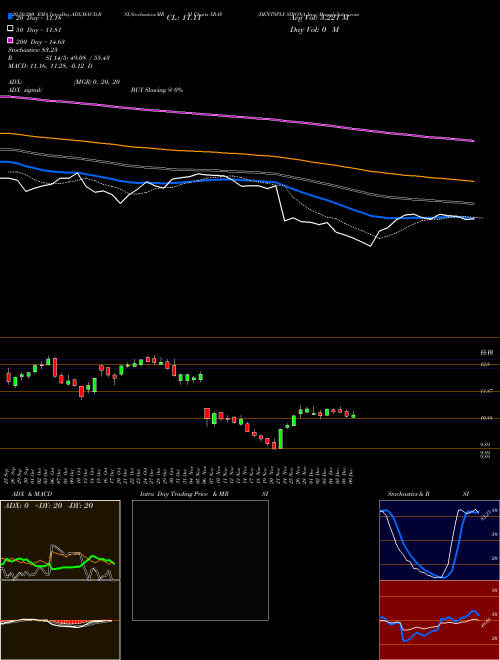The height and width of the screenshot is (660, 500).
Task: Click the Day Vol: 0 M label
Action: pos(314,30)
